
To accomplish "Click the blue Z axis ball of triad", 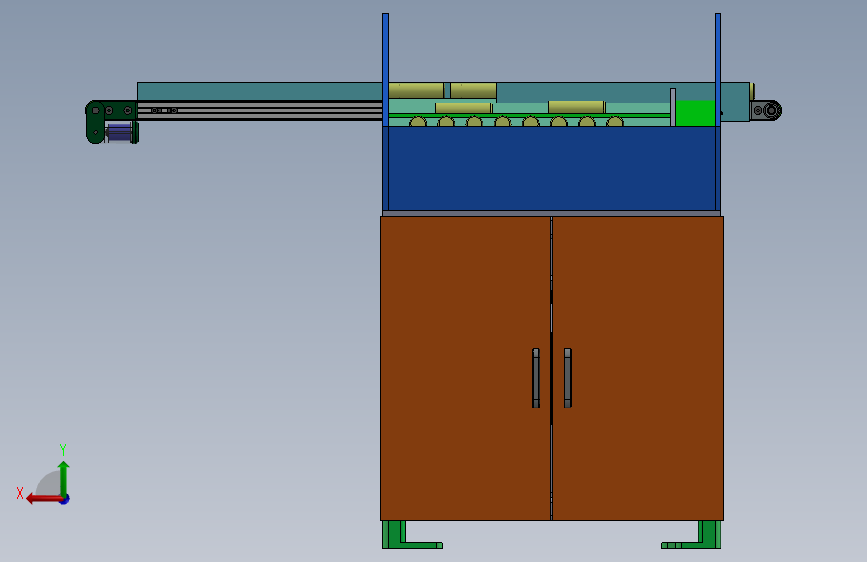I will (x=65, y=500).
